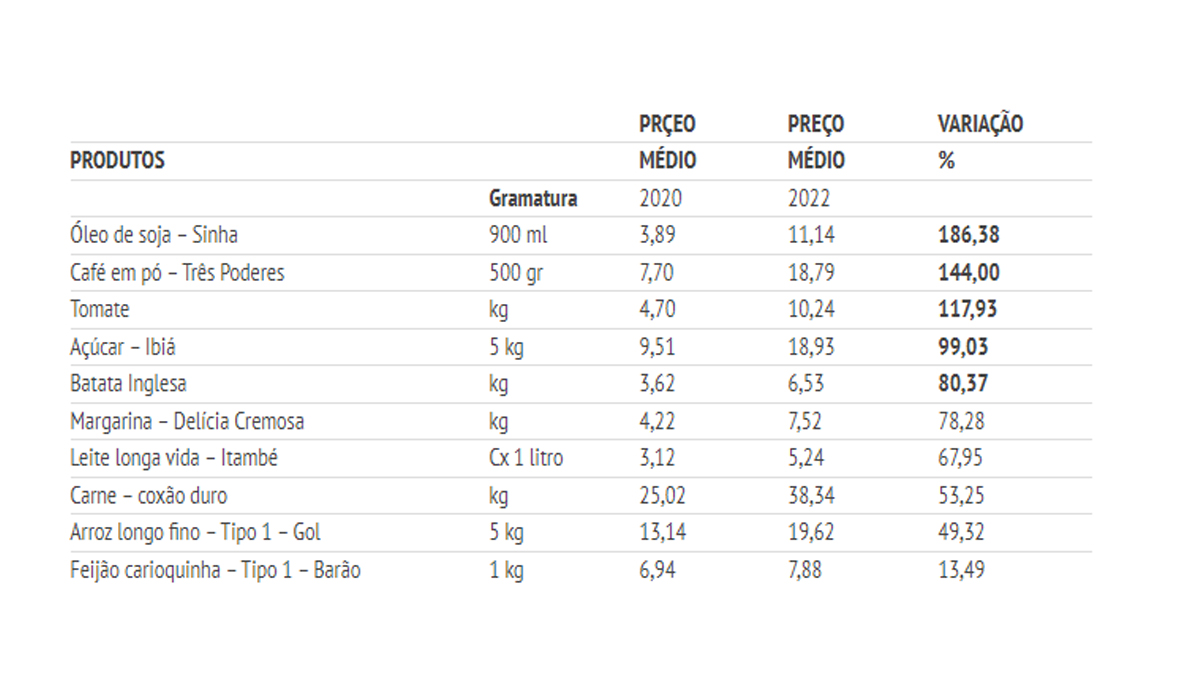Click the 144,00 variation value
The width and height of the screenshot is (1200, 675).
tap(968, 272)
